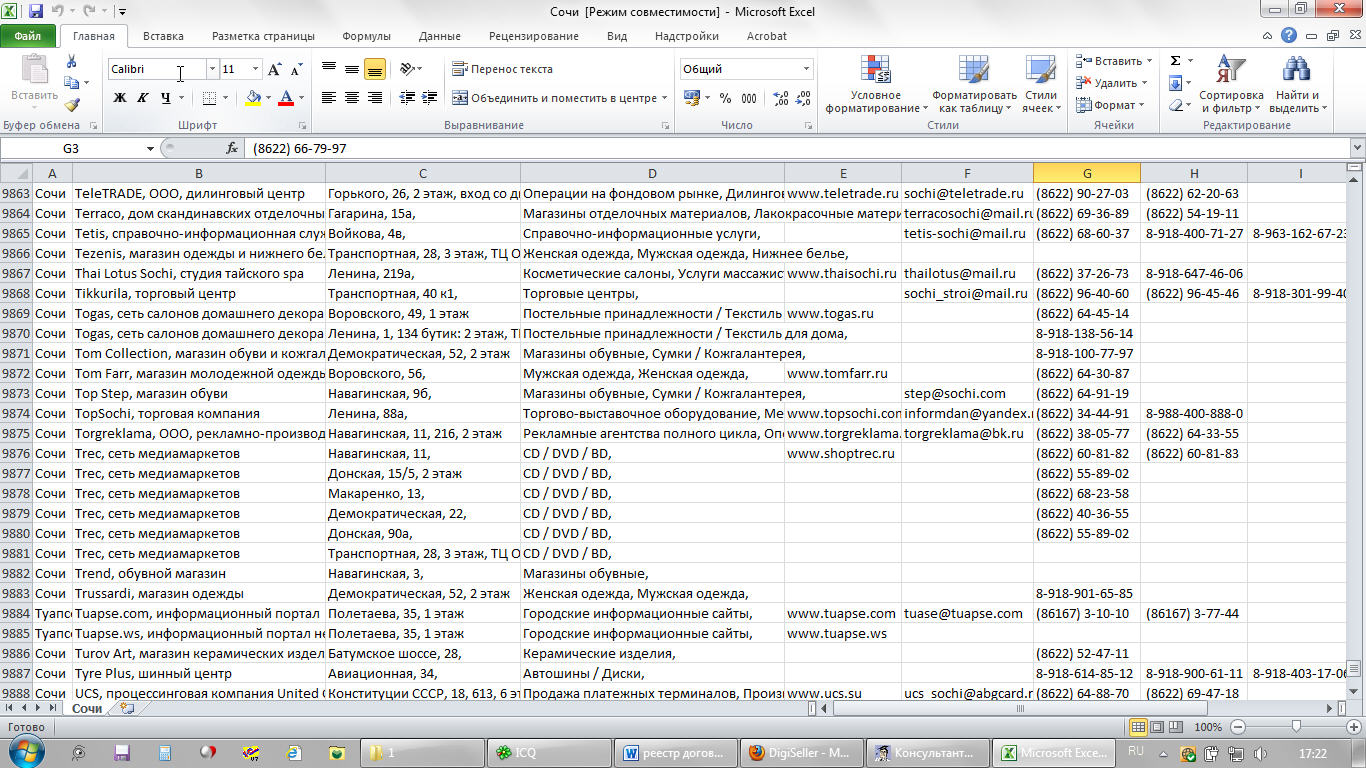Viewport: 1366px width, 768px height.
Task: Click the AutoSum sigma icon
Action: pos(1175,61)
